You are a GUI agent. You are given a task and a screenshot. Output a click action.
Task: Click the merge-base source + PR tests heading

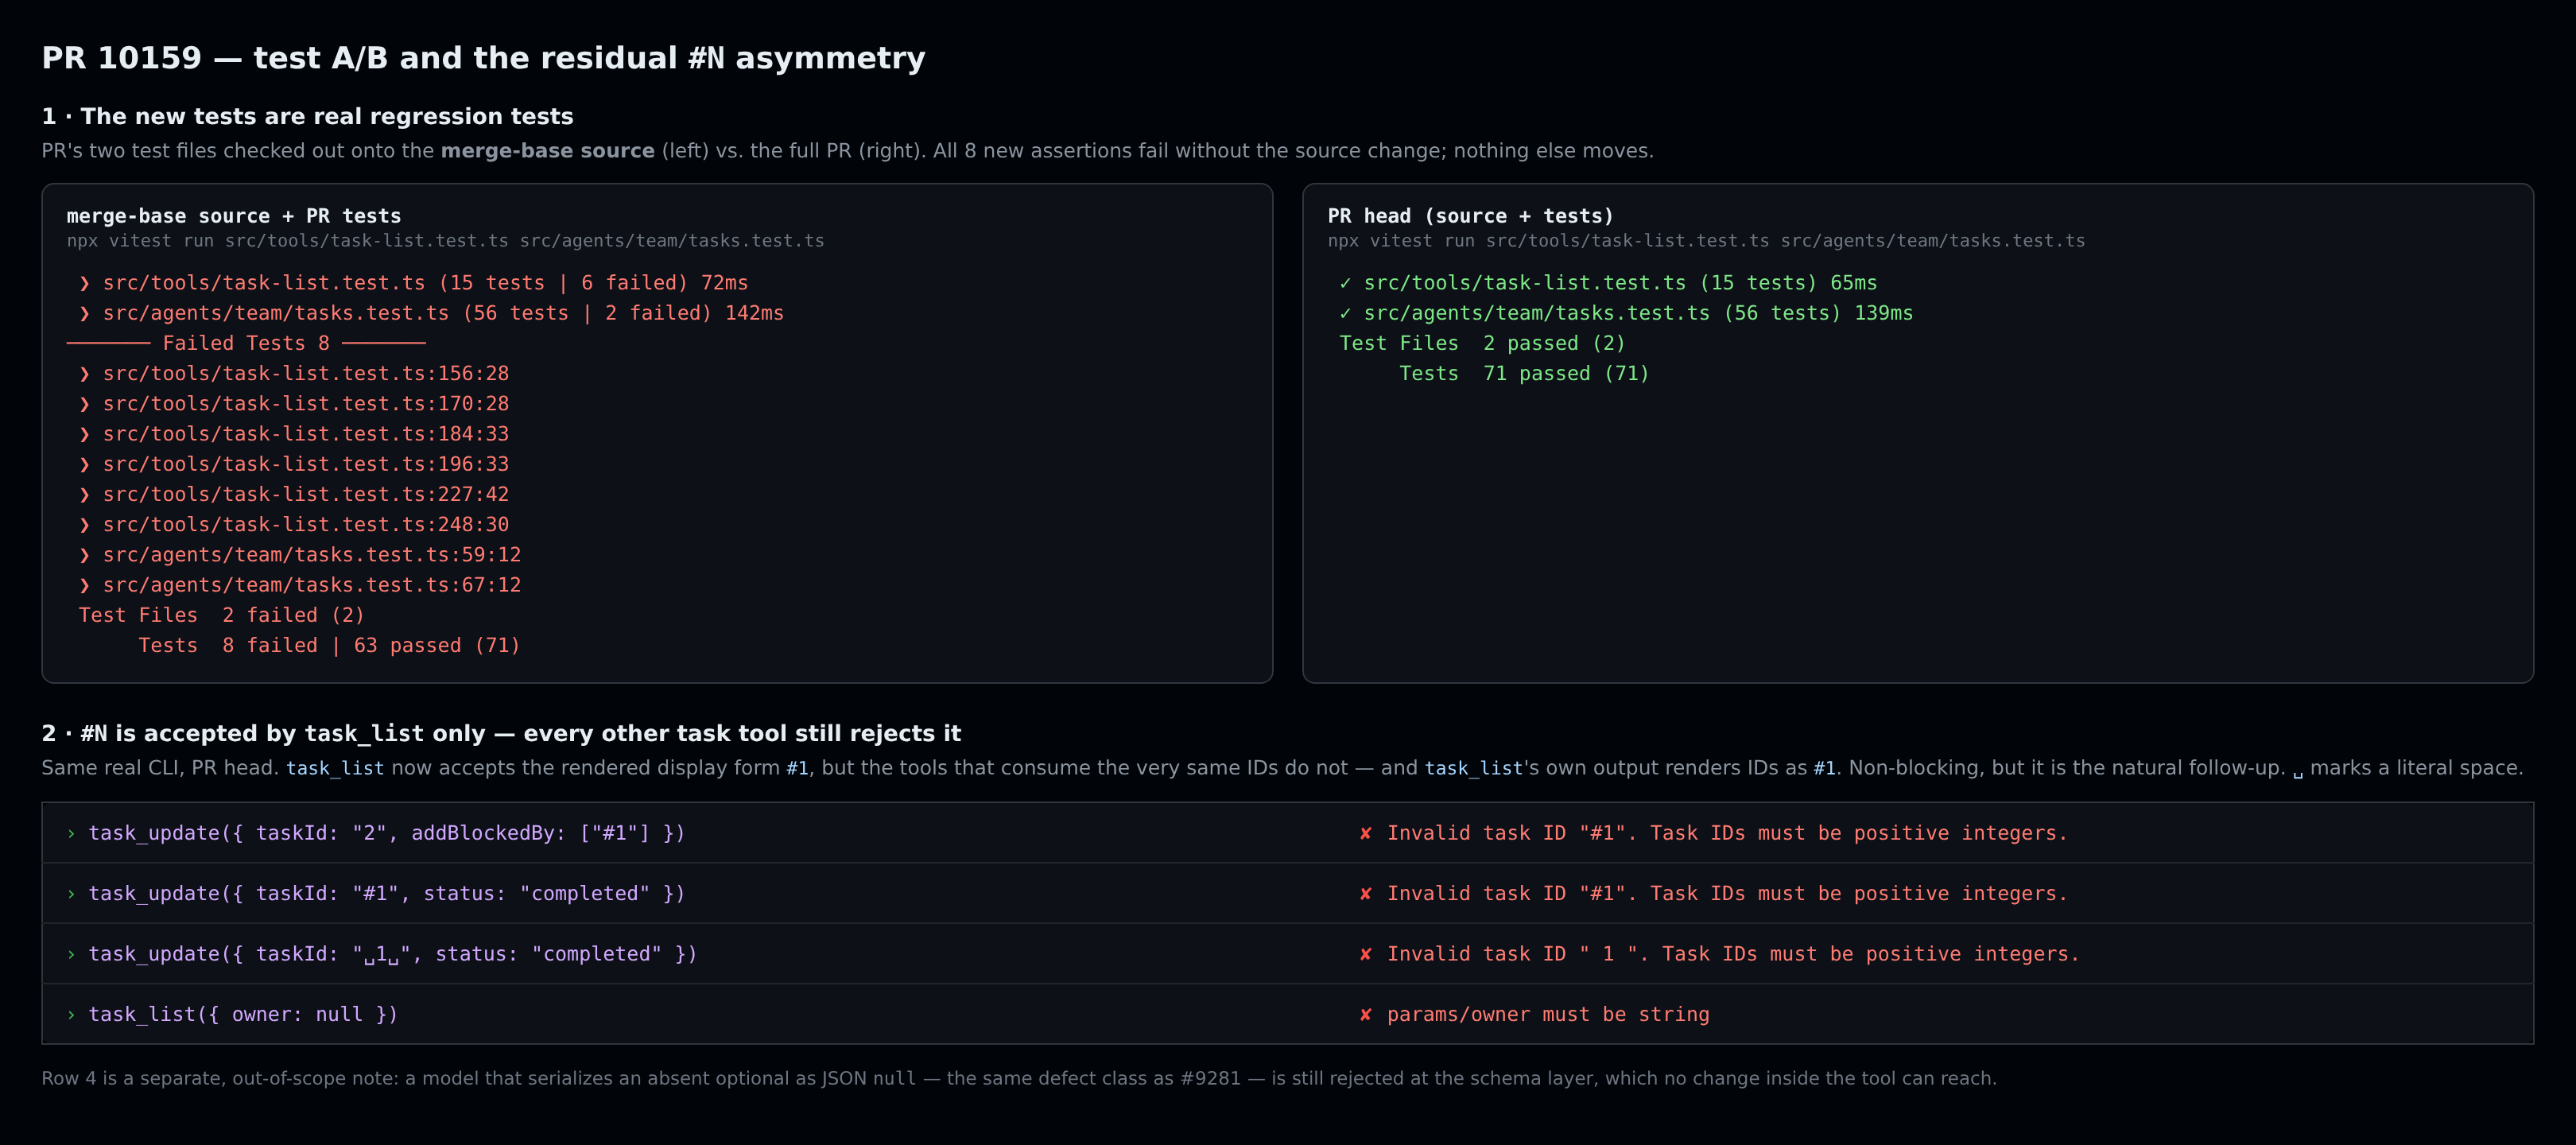[234, 216]
